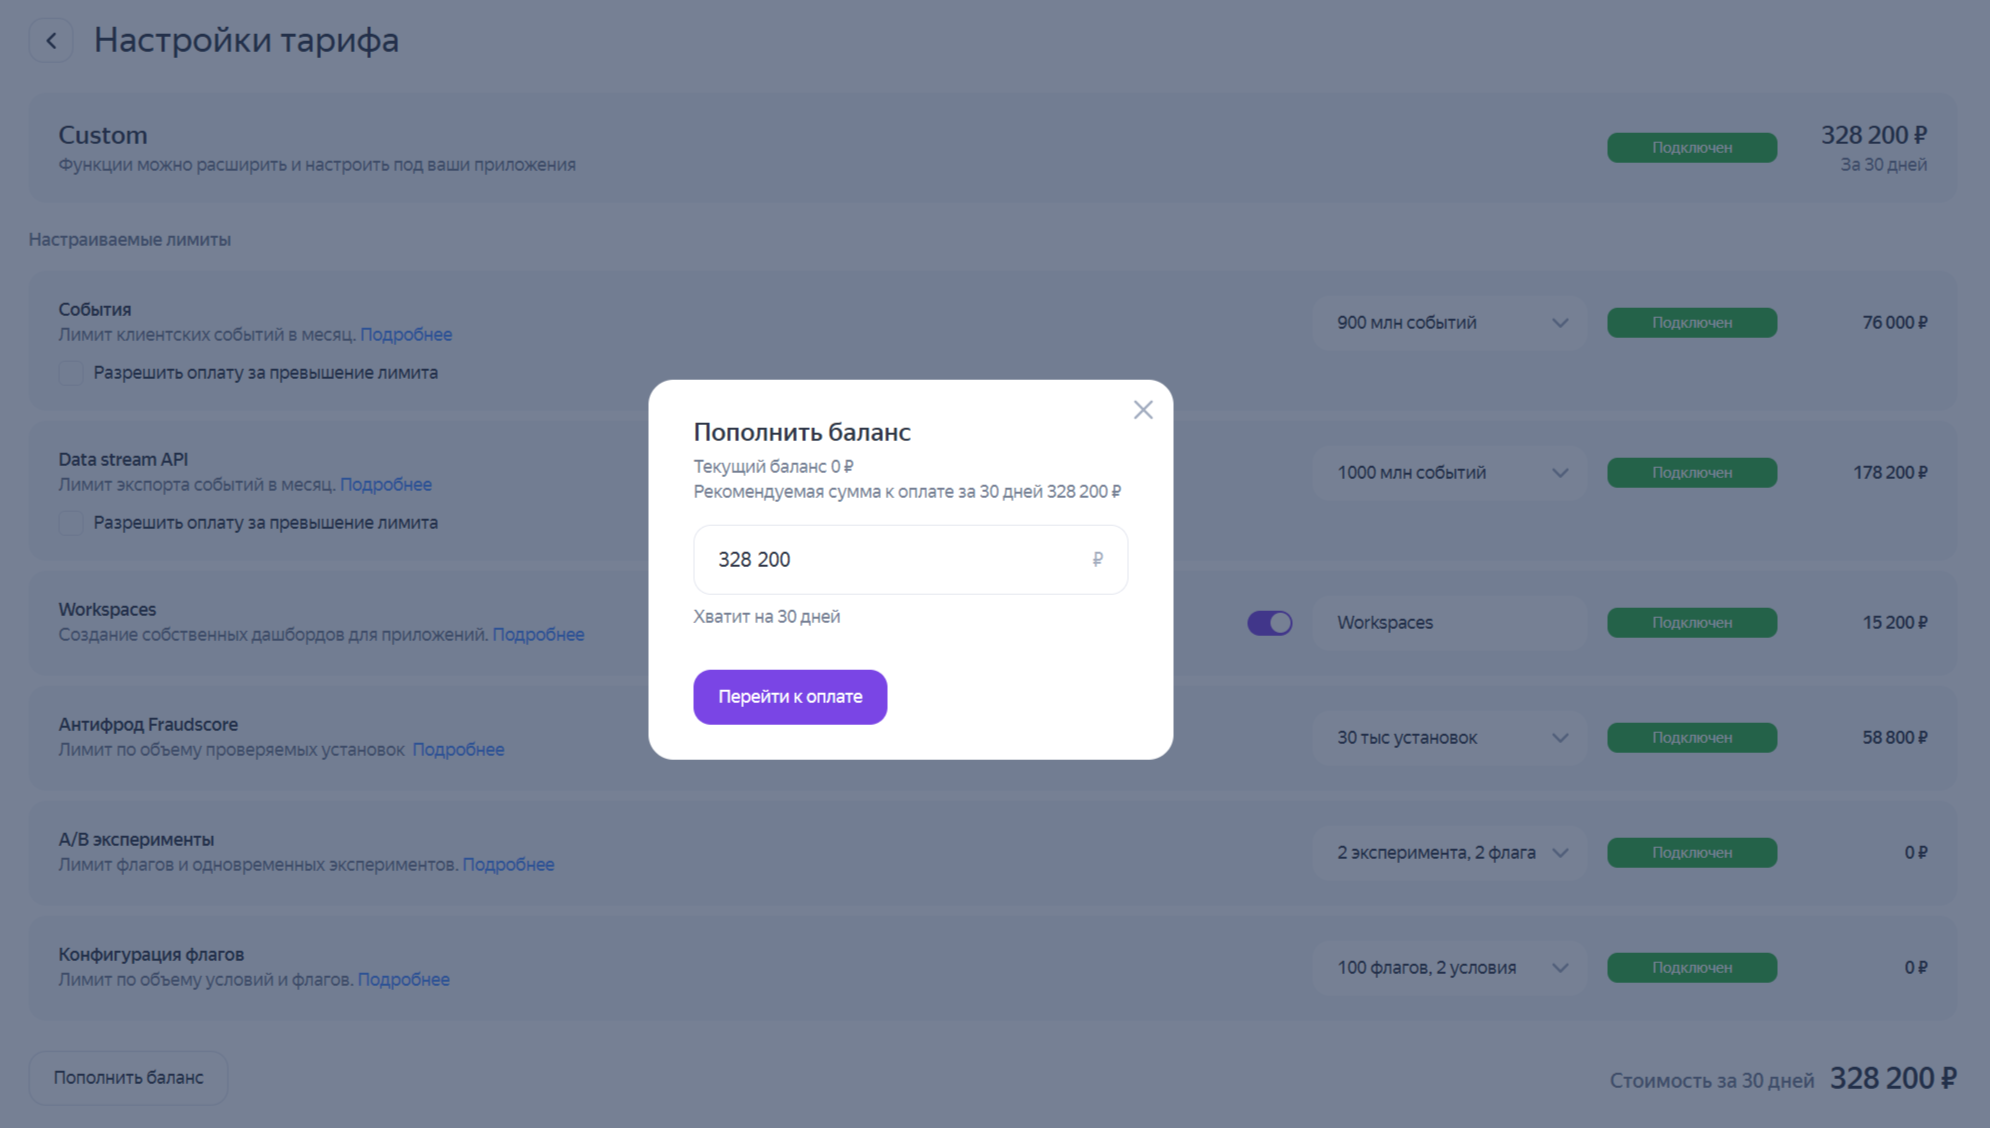This screenshot has width=1990, height=1128.
Task: Expand the 2 эксперимента, 2 флага dropdown
Action: pyautogui.click(x=1449, y=853)
